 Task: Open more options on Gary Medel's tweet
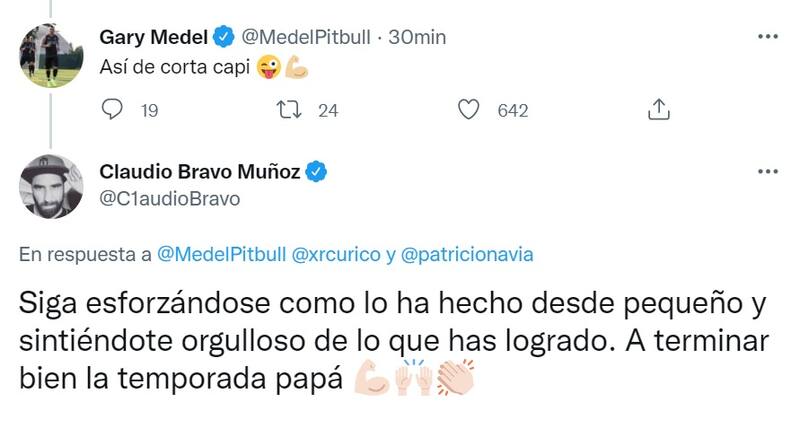(x=768, y=37)
